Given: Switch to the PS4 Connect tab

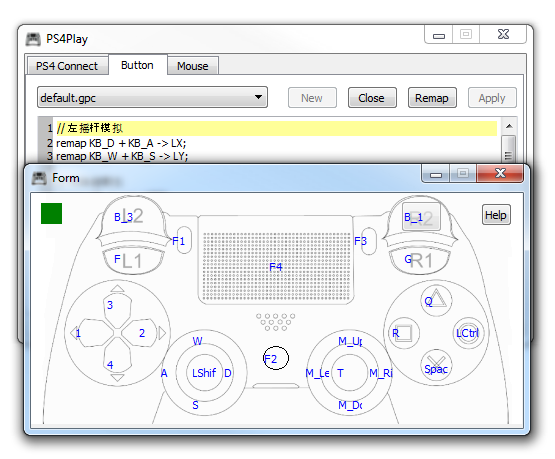Looking at the screenshot, I should pyautogui.click(x=67, y=66).
